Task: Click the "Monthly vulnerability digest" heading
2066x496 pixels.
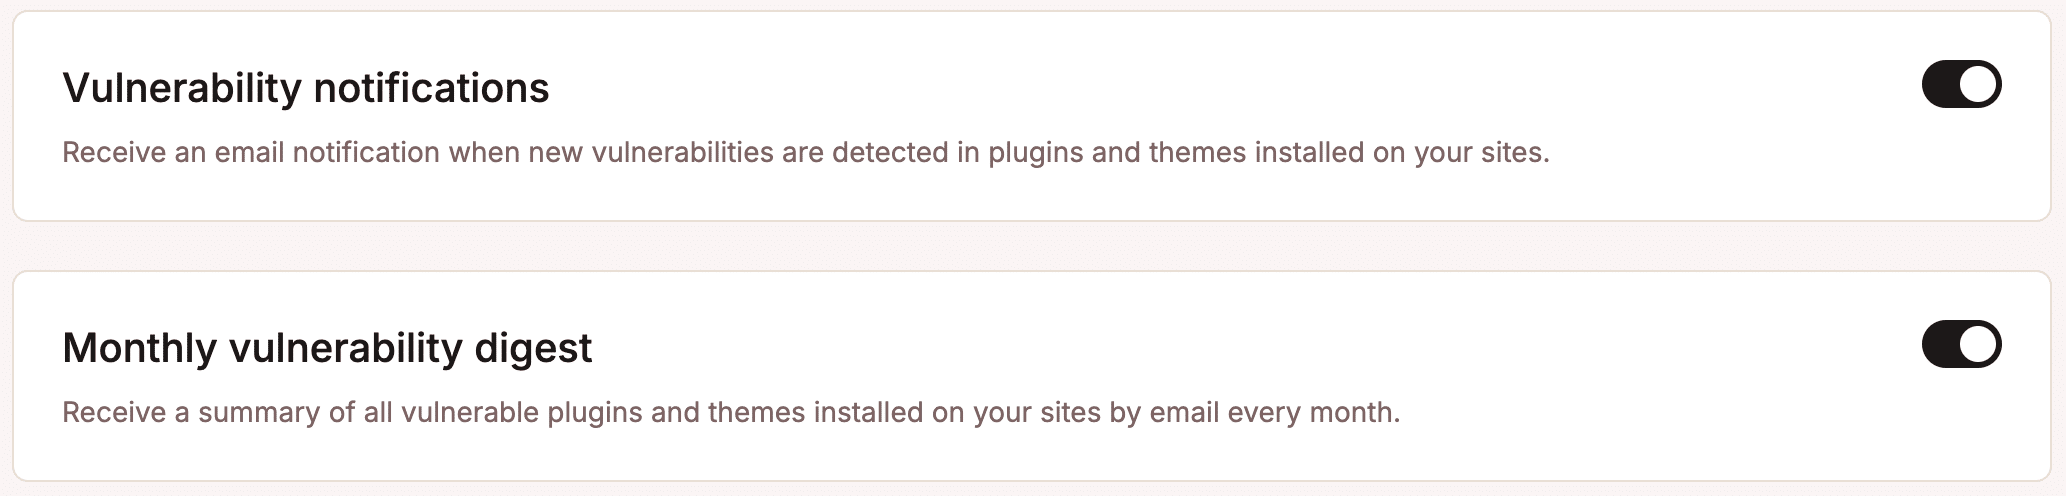Action: [x=327, y=348]
